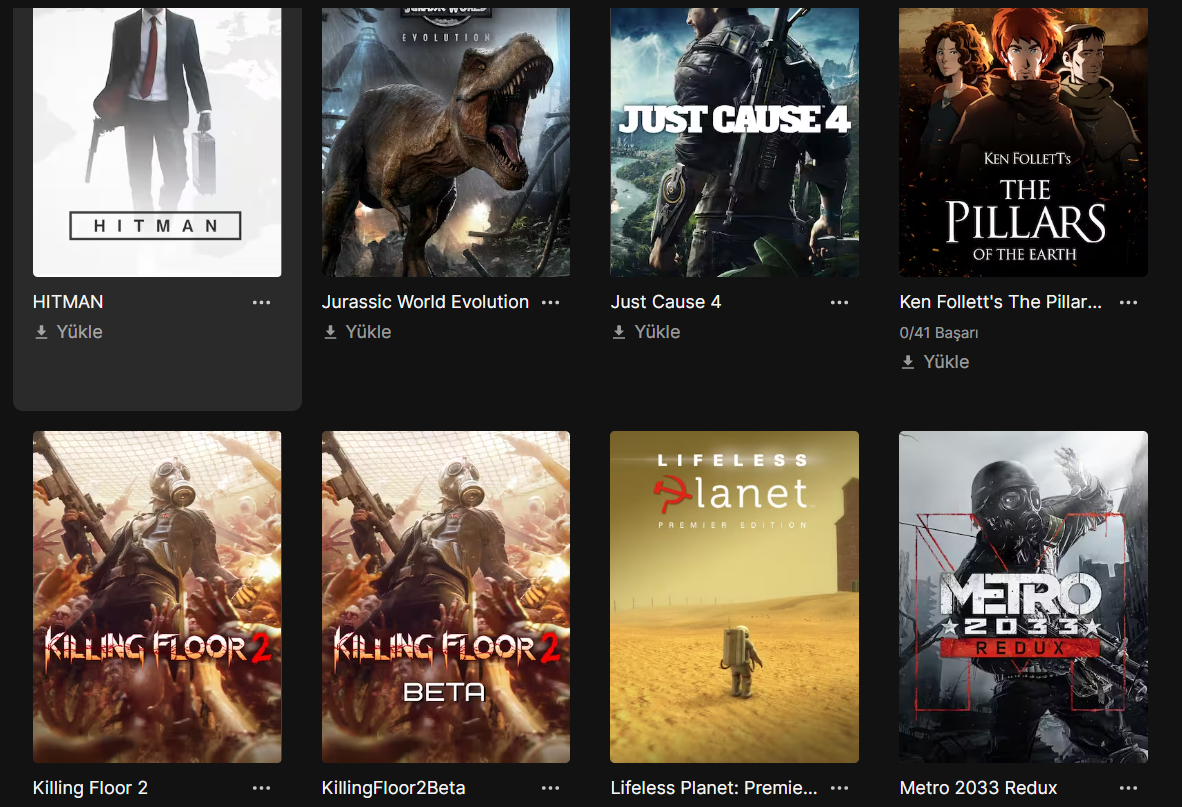The height and width of the screenshot is (807, 1182).
Task: Open KillingFloor2Beta three-dot menu
Action: pyautogui.click(x=550, y=787)
